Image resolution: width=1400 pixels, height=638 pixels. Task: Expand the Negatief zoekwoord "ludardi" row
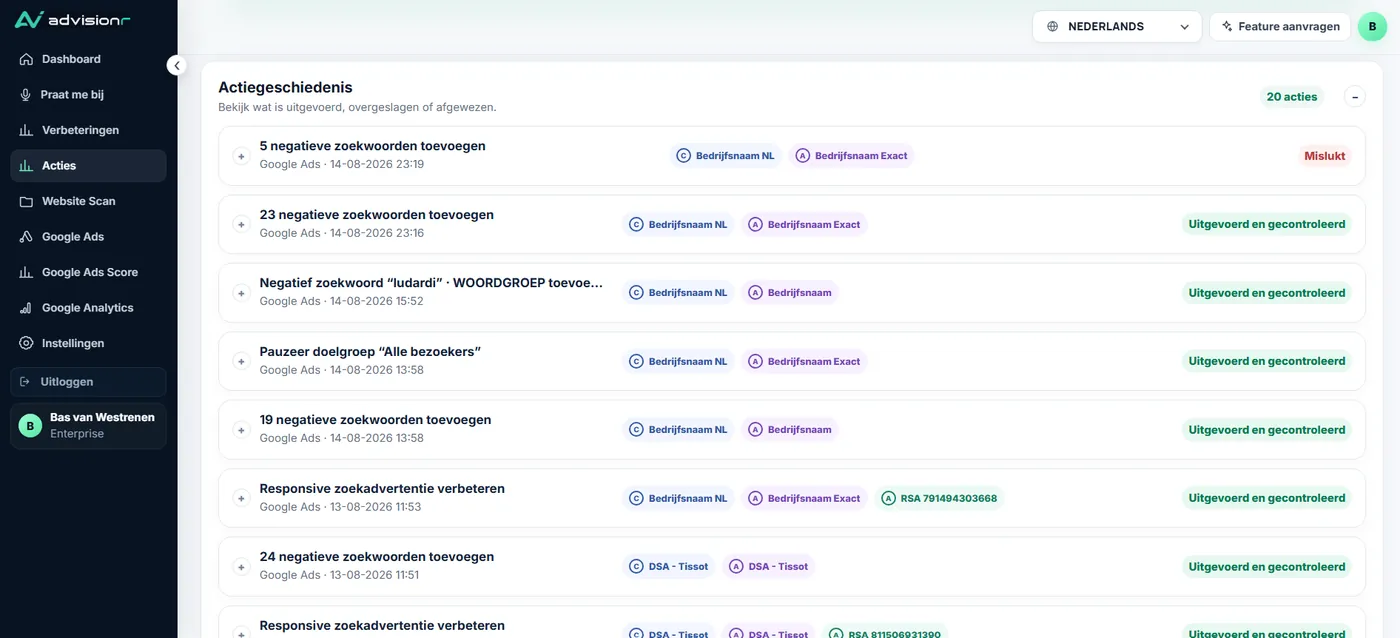tap(241, 293)
